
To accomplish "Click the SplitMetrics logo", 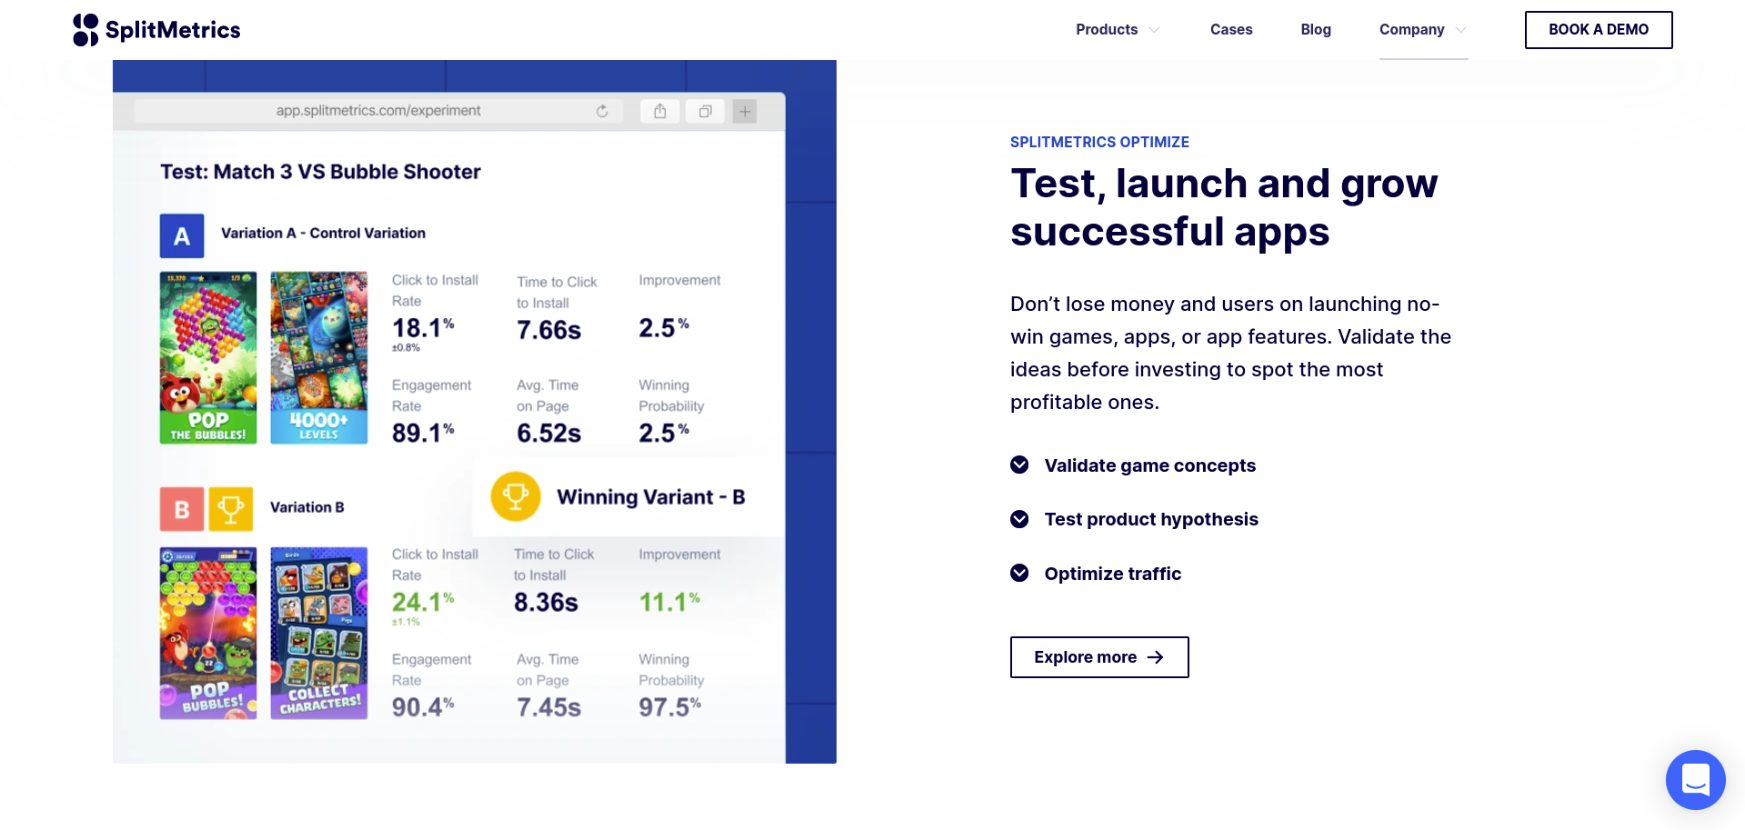I will pyautogui.click(x=157, y=30).
